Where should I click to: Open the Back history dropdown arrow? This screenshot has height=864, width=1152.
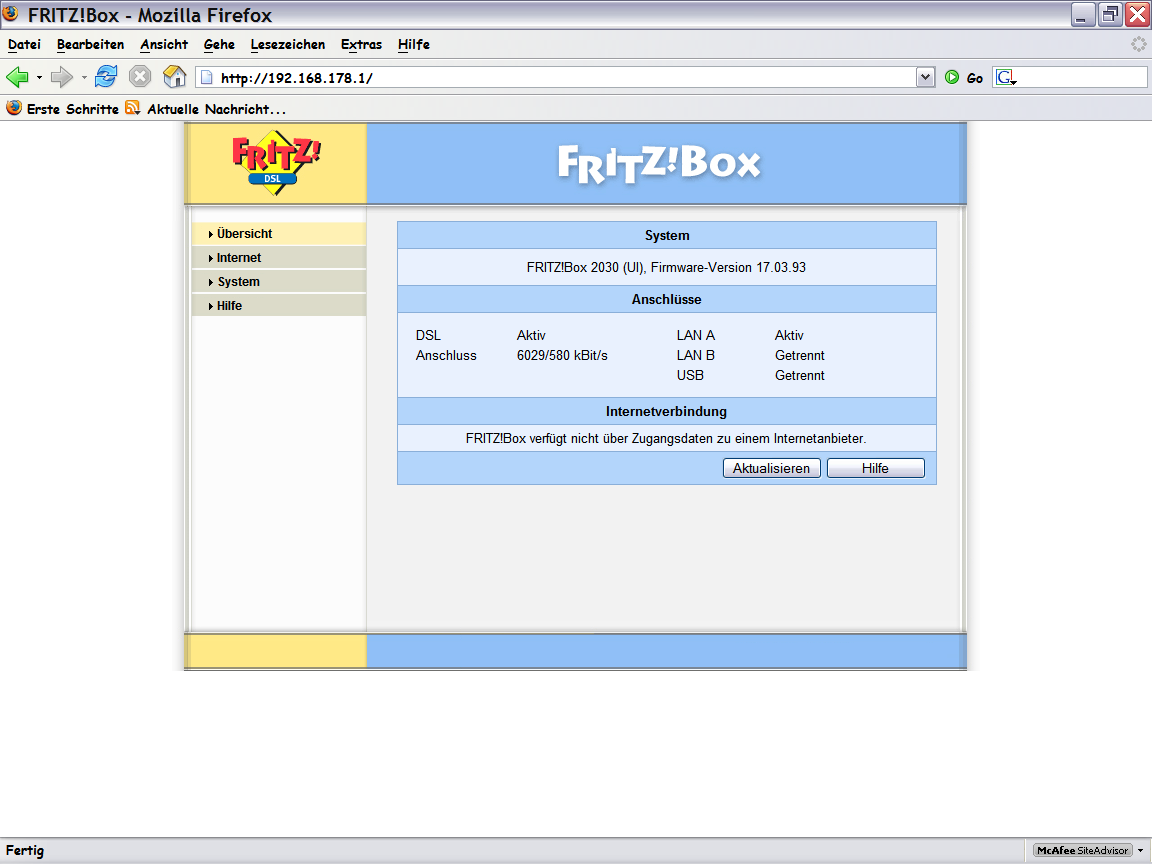click(39, 77)
